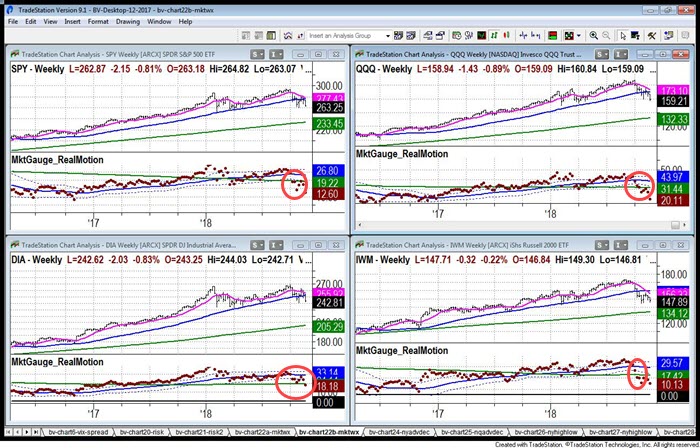The image size is (700, 448).
Task: Click the hammer and tools toolbar icon
Action: click(651, 36)
